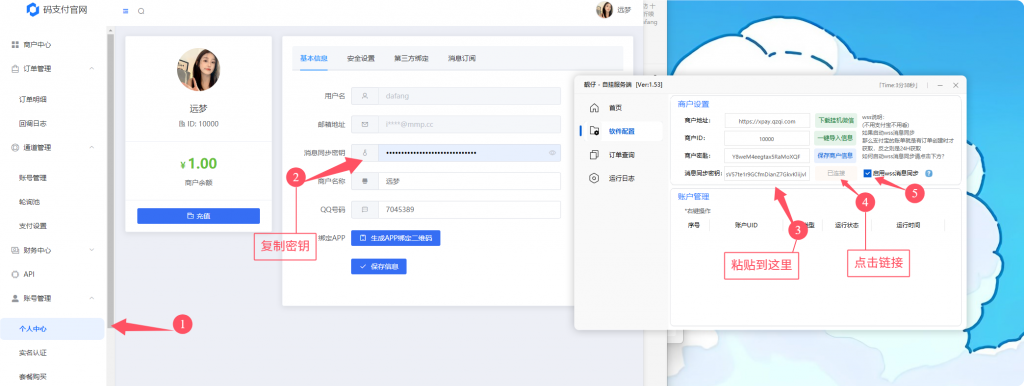Uncheck 启用wss消息同步 checkbox

(867, 174)
